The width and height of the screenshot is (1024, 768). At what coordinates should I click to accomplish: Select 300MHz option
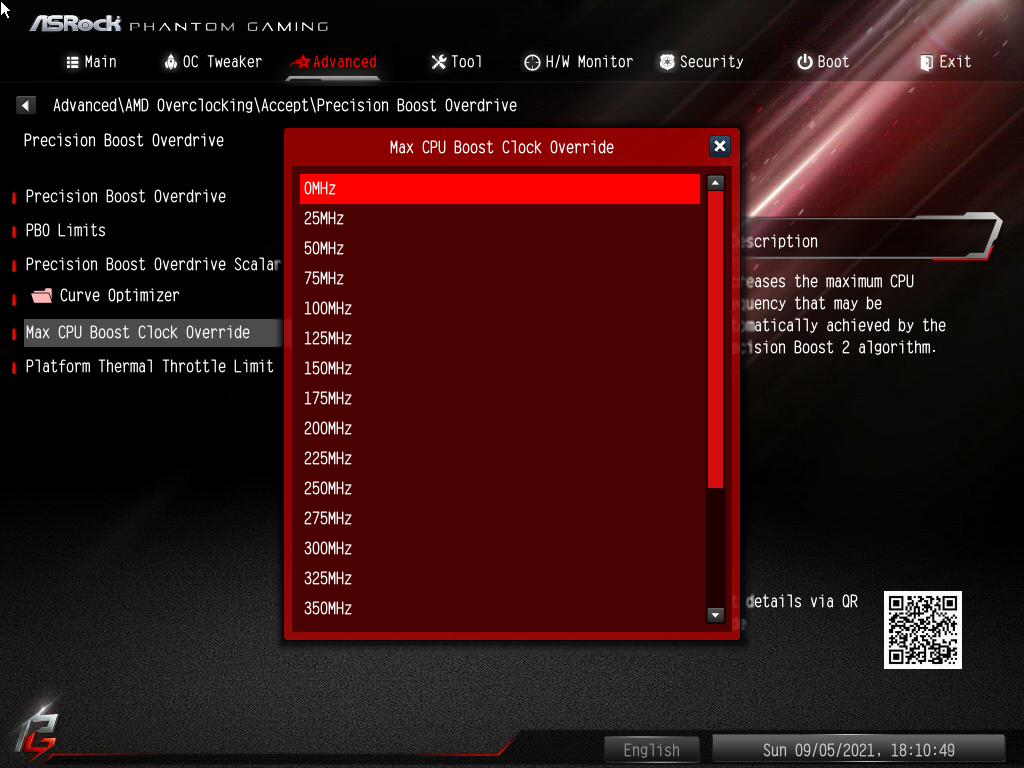pyautogui.click(x=500, y=549)
